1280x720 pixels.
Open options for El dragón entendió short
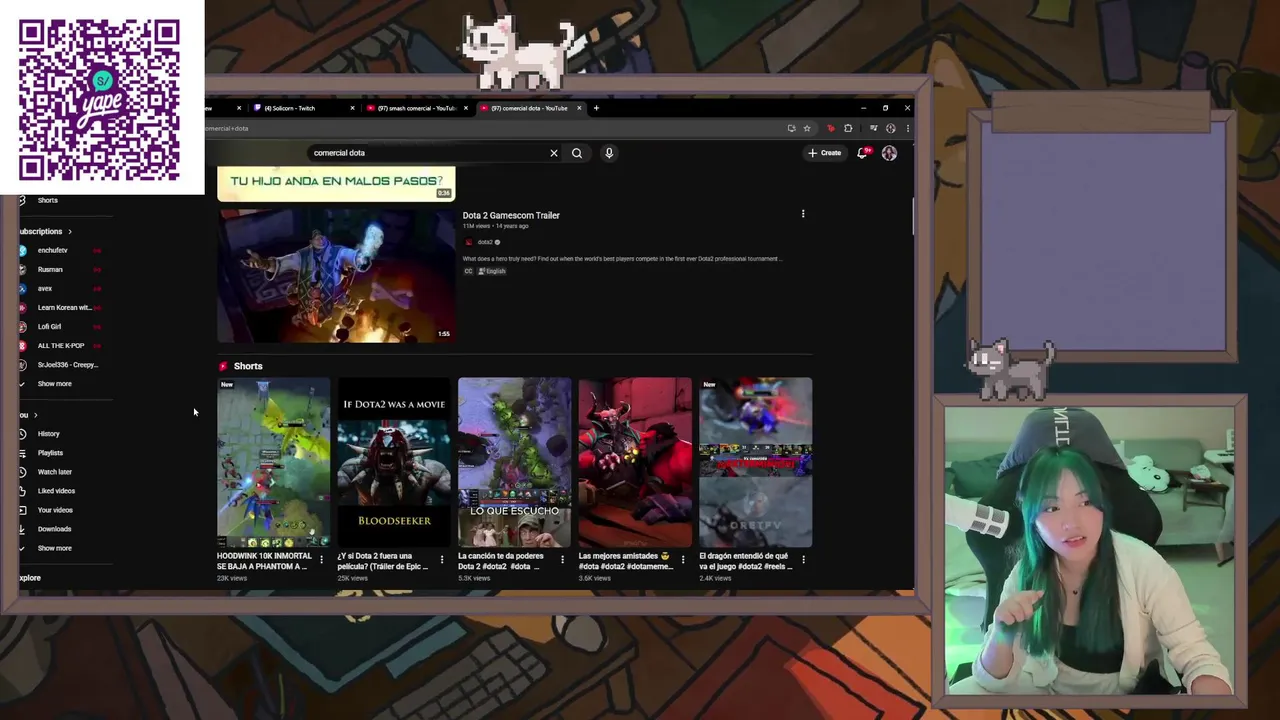coord(803,560)
